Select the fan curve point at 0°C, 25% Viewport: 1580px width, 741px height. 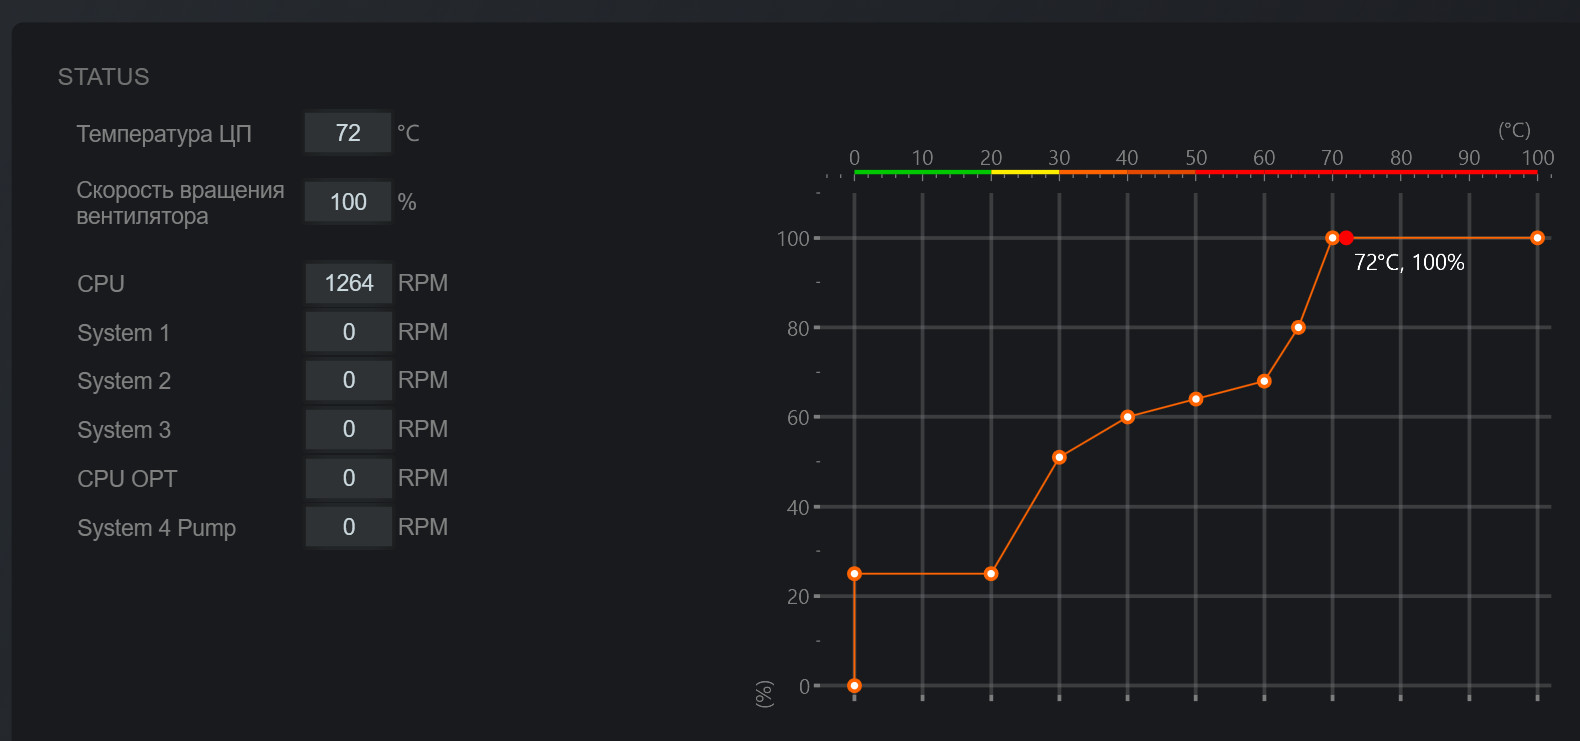pos(854,574)
